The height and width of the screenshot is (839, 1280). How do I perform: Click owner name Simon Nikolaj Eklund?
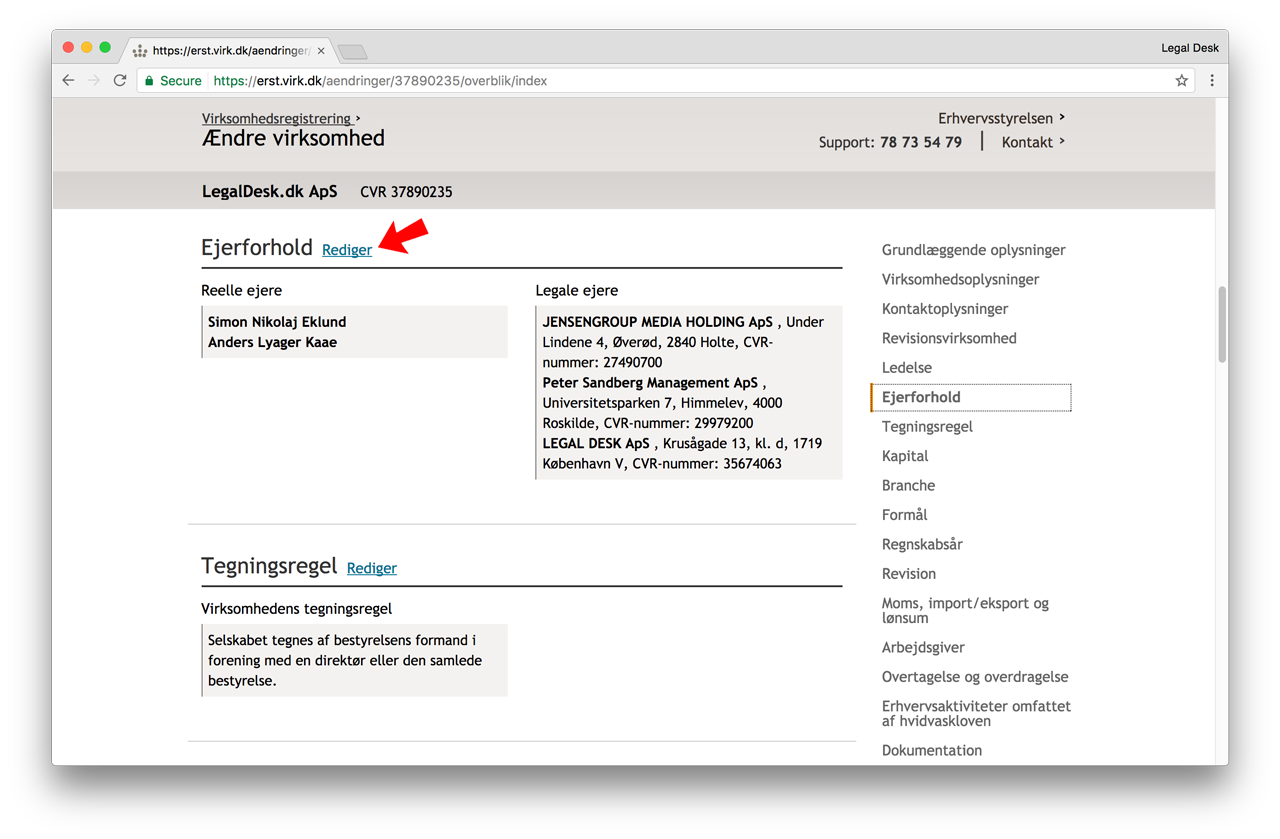point(277,322)
